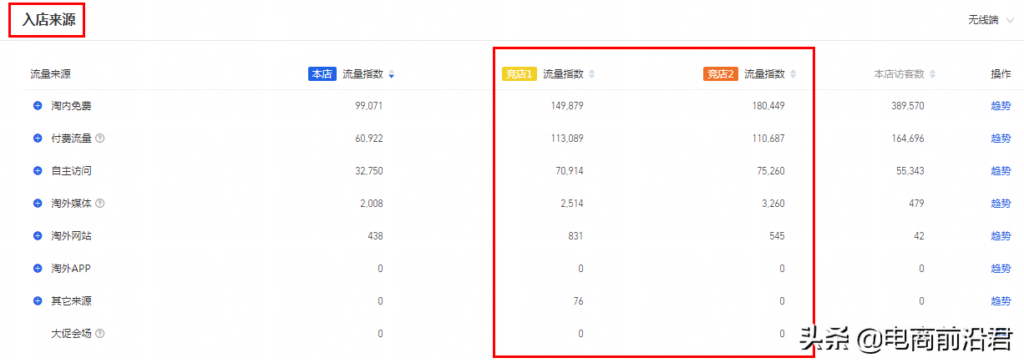
Task: Sort by 竞店2 流量指数 arrow
Action: 793,74
